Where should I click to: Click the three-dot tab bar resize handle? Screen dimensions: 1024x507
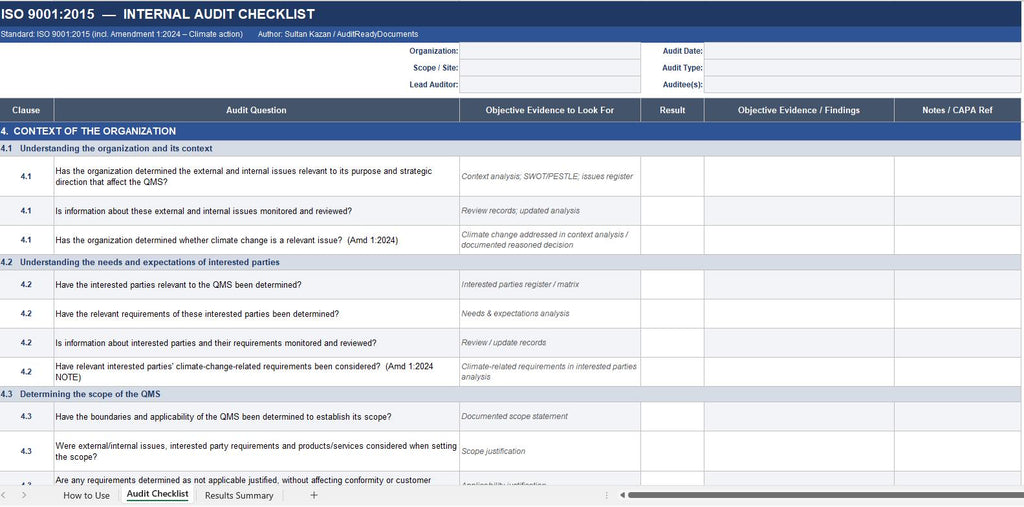(607, 495)
